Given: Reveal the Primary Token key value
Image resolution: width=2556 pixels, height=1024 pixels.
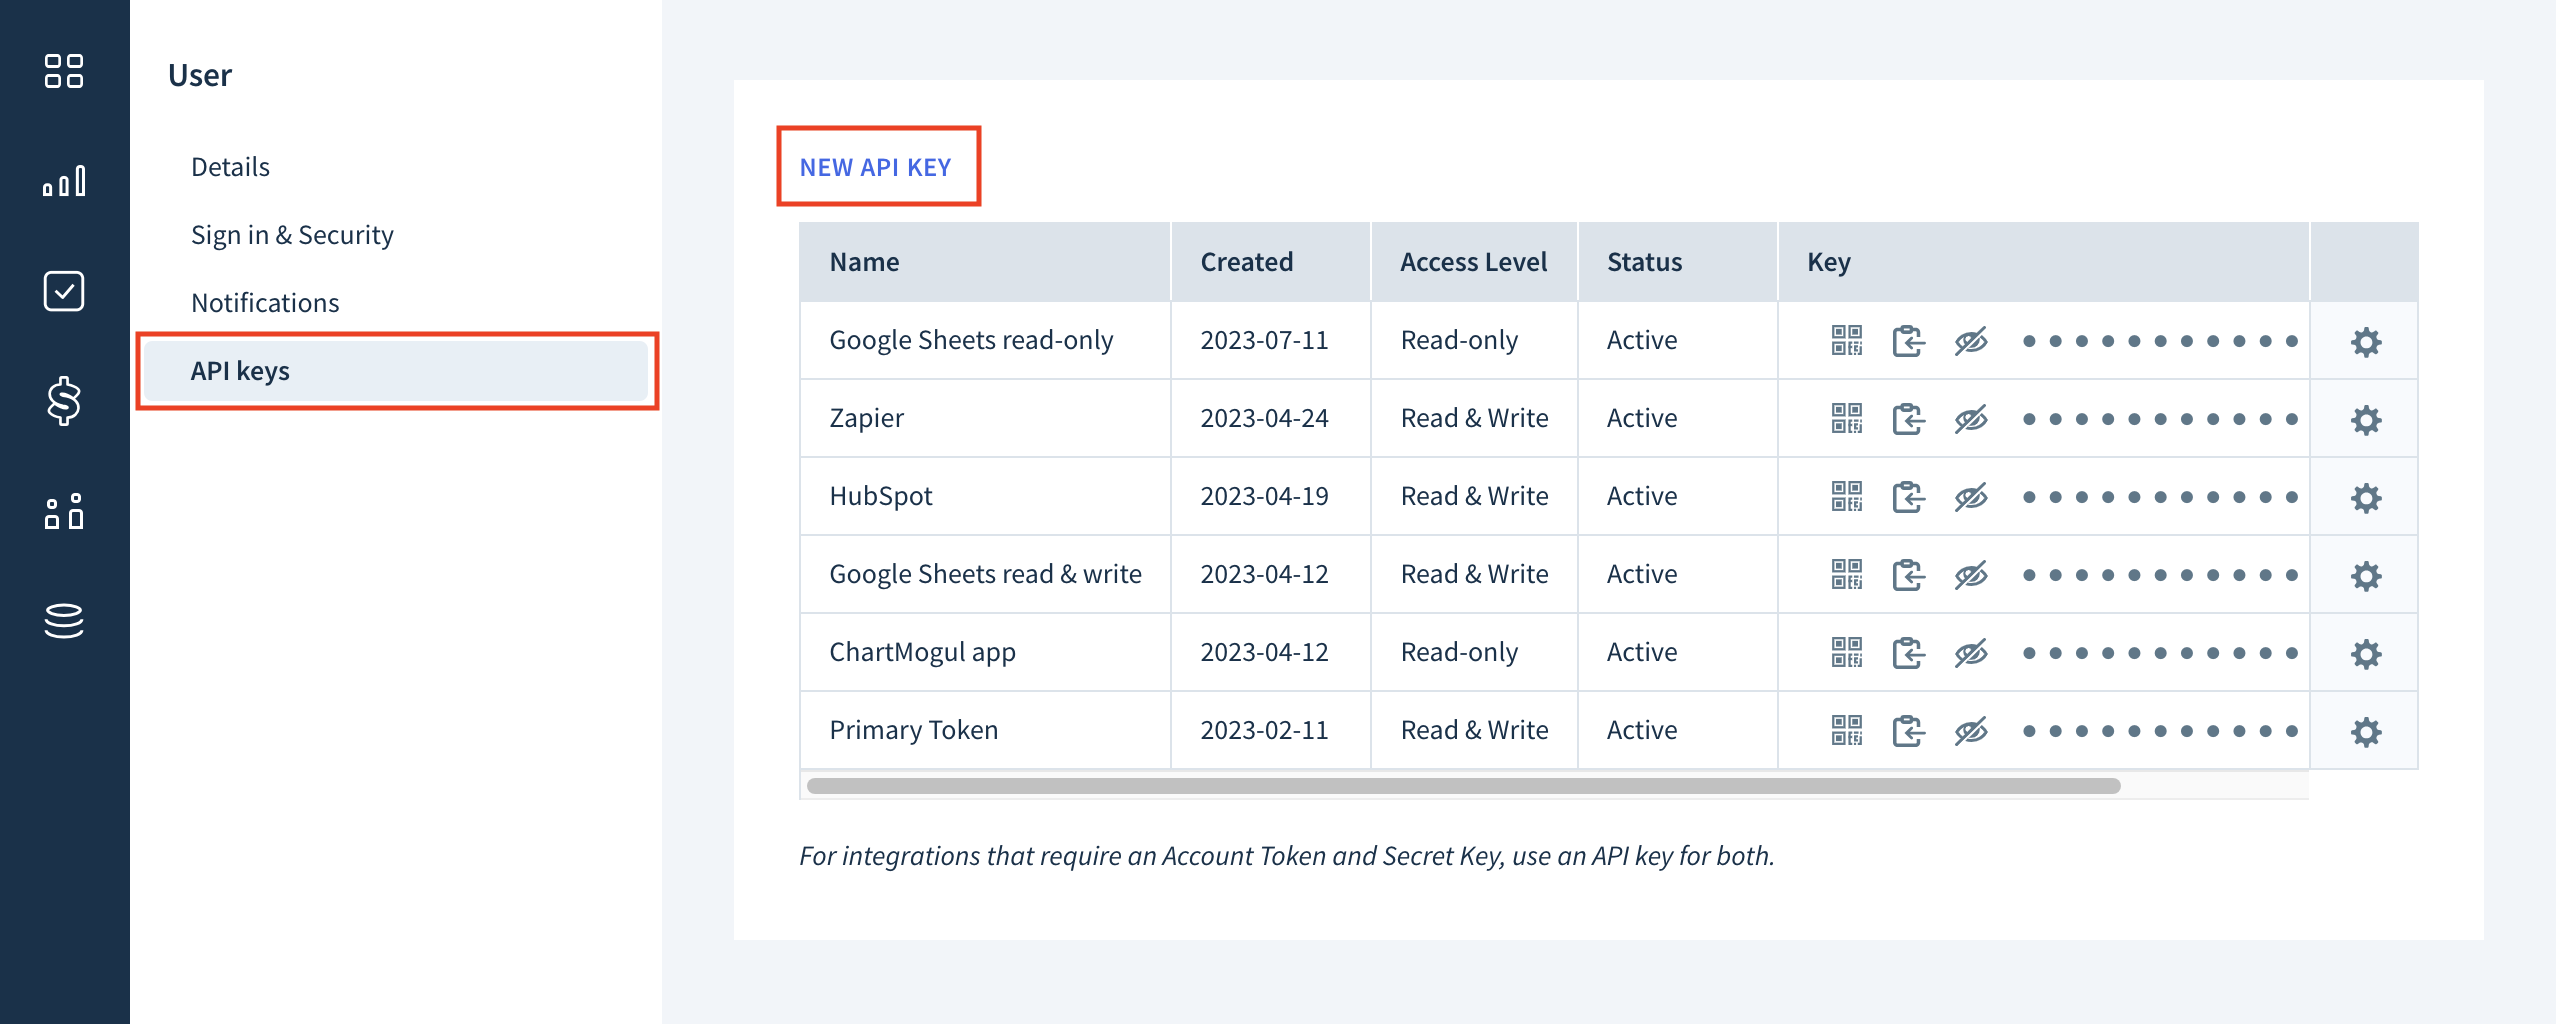Looking at the screenshot, I should pyautogui.click(x=1971, y=731).
